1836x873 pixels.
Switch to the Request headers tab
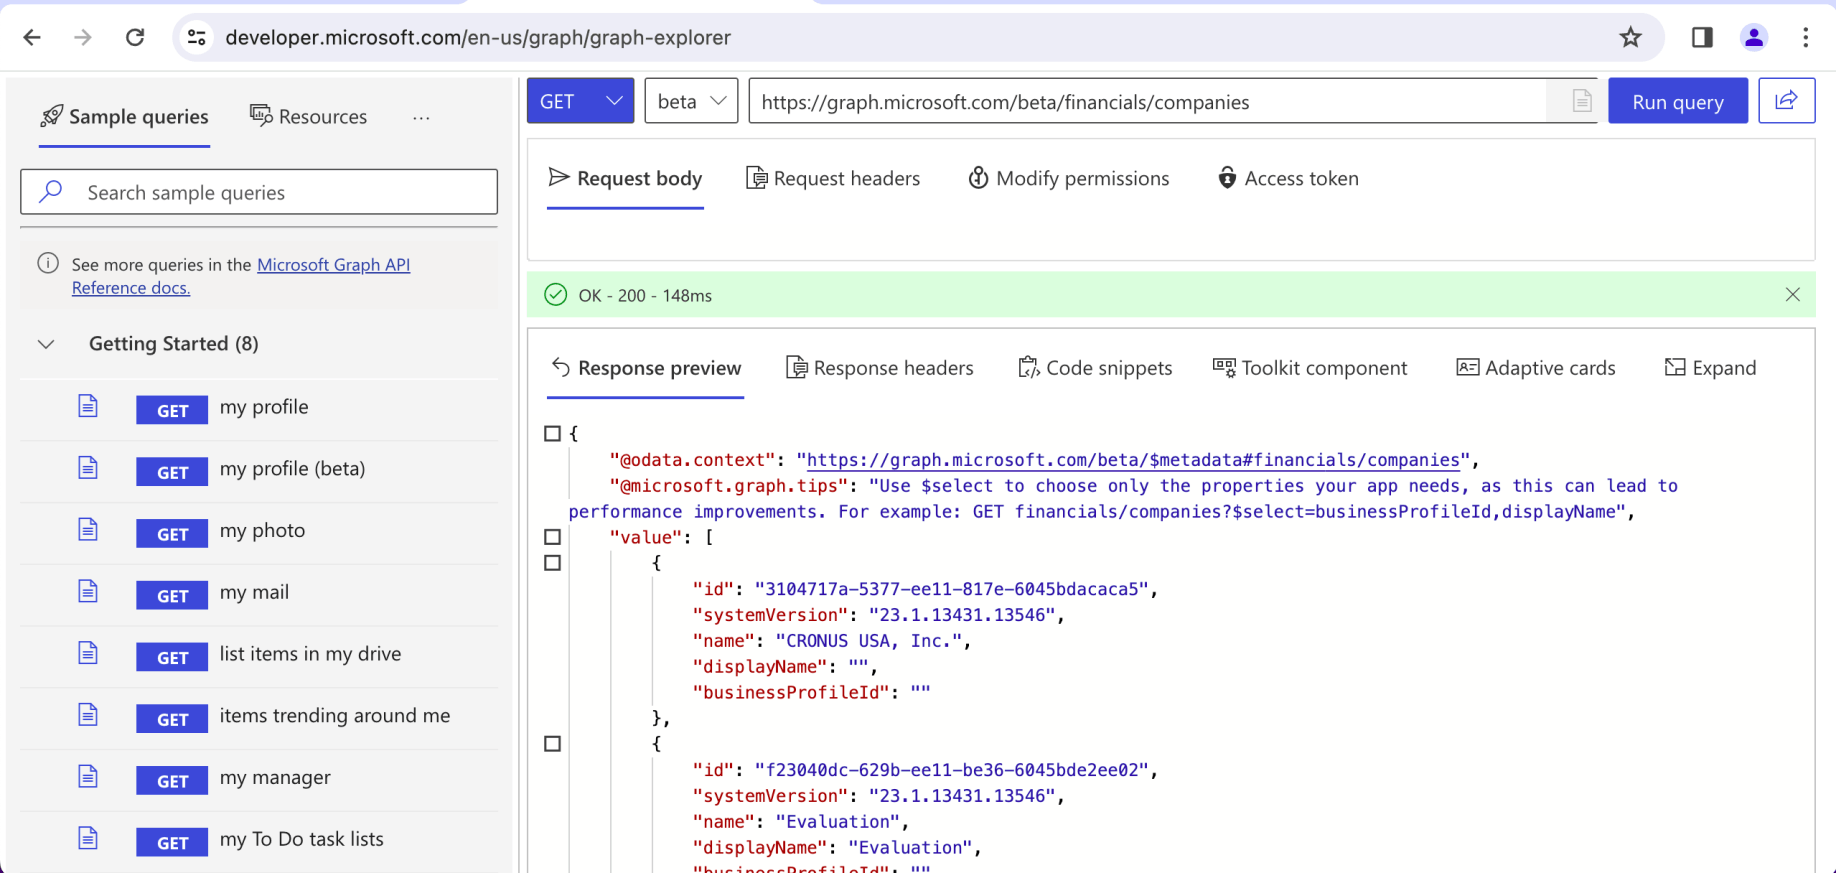point(833,179)
